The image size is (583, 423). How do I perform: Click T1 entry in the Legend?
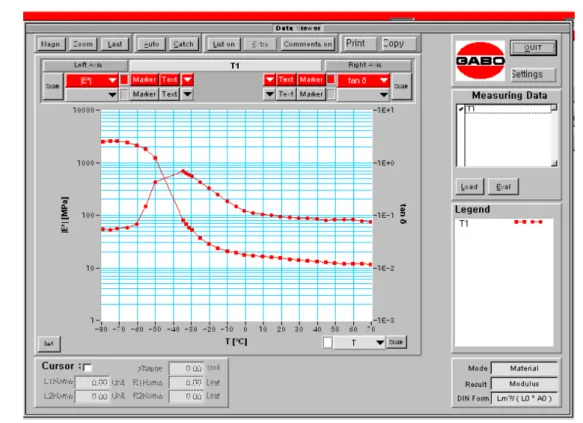pos(464,223)
